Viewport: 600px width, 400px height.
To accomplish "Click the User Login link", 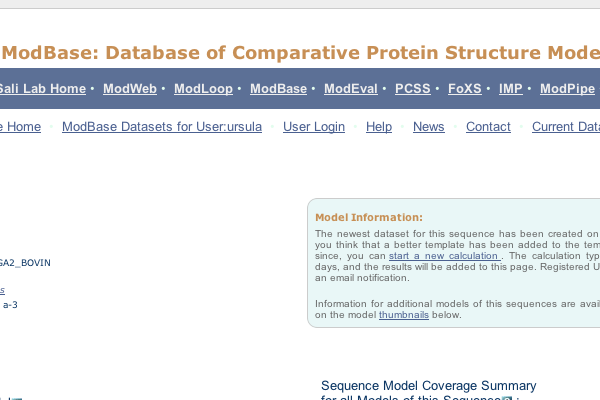I will [314, 127].
